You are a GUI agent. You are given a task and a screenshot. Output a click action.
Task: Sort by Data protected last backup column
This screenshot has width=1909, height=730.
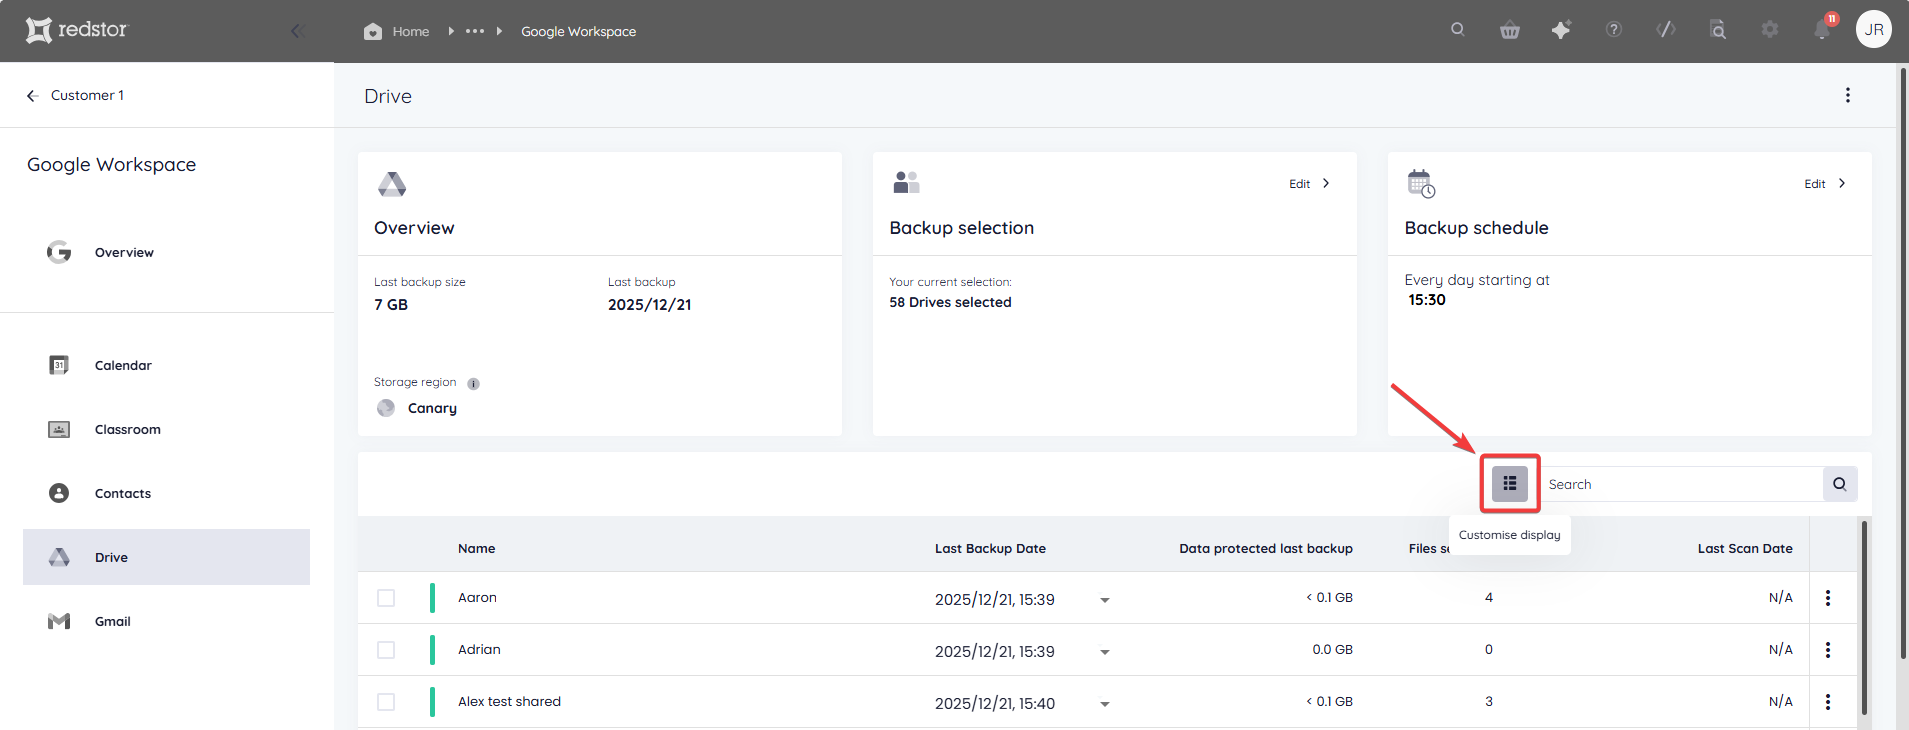click(1266, 549)
